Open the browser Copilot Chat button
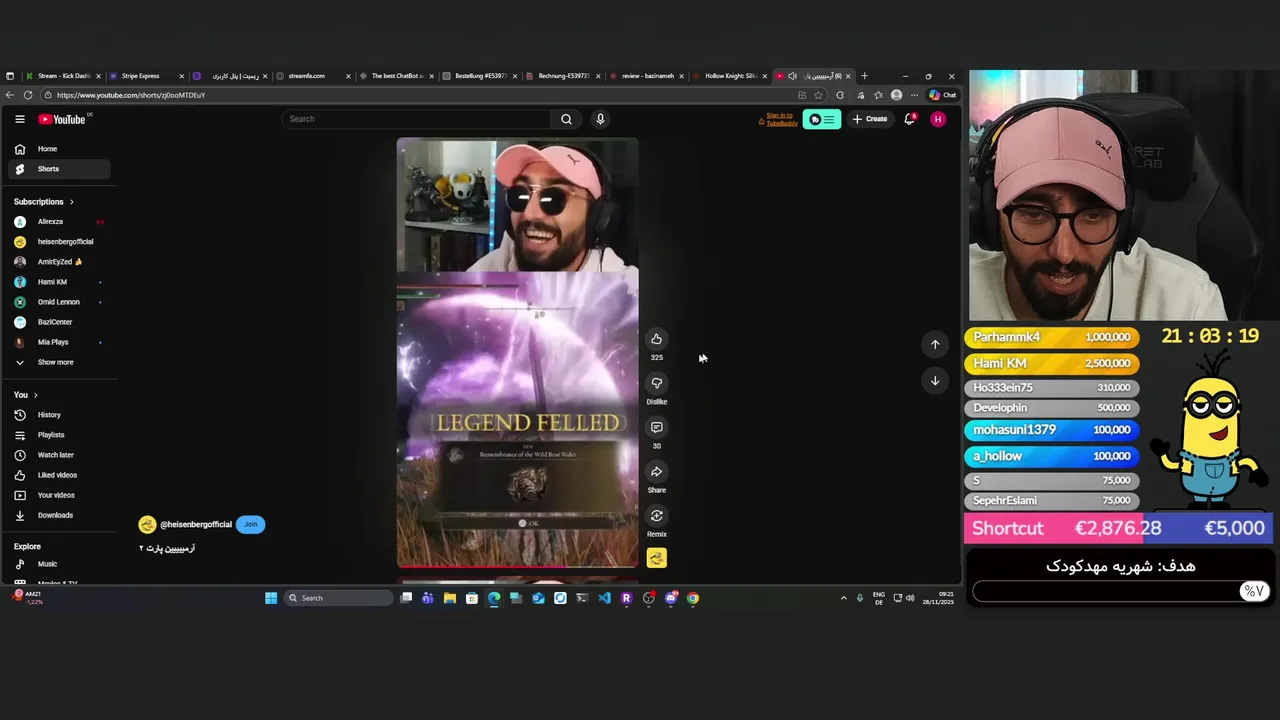Viewport: 1280px width, 720px height. click(x=942, y=95)
